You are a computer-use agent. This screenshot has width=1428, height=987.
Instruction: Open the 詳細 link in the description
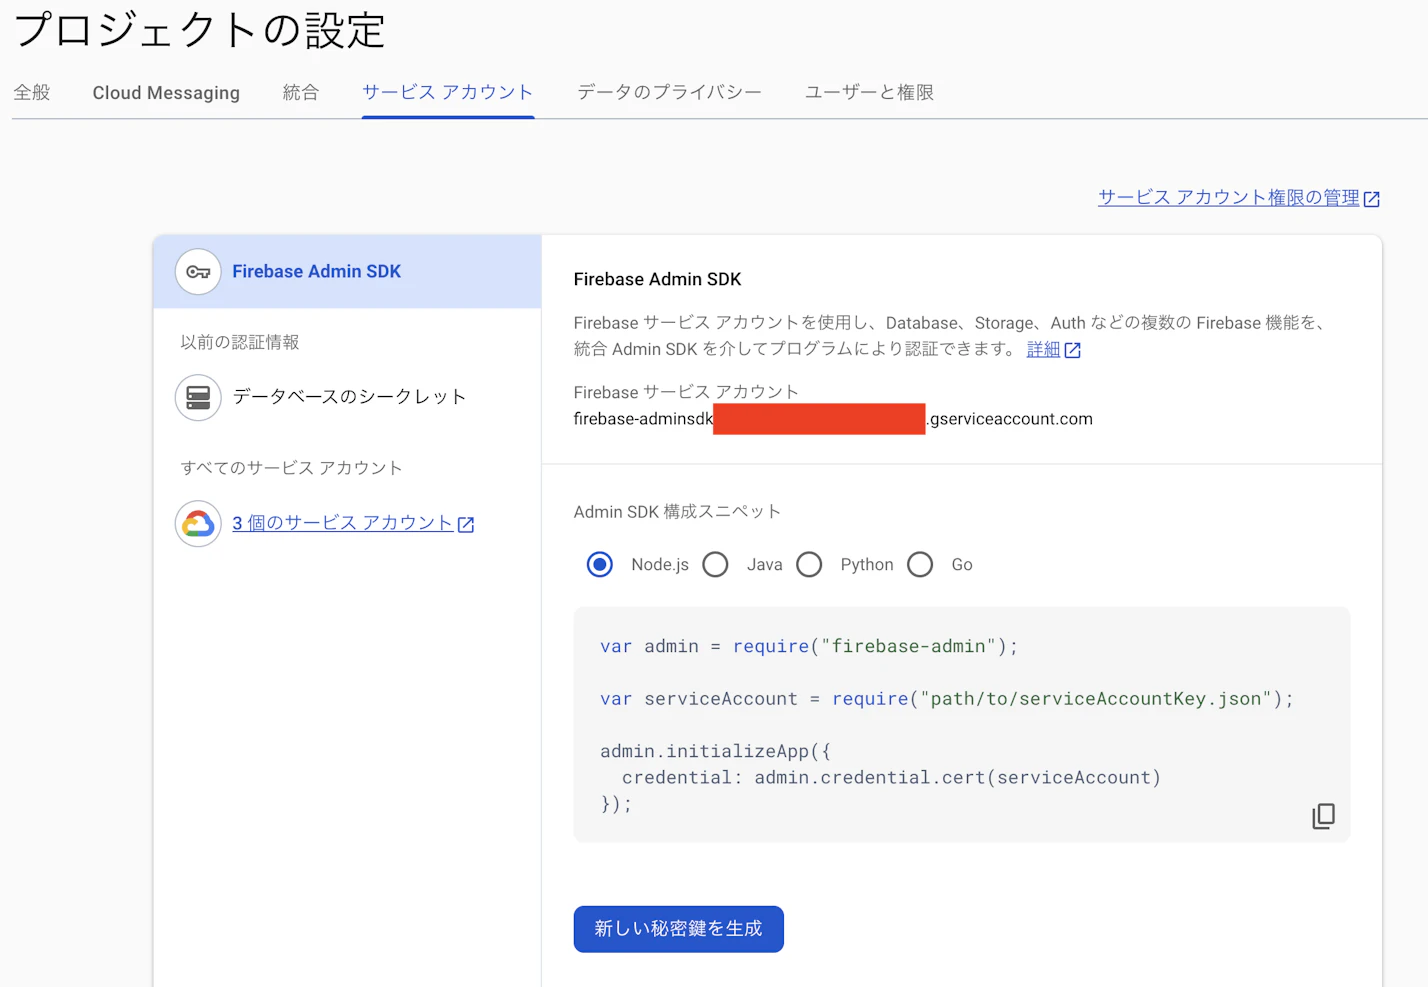(1043, 350)
